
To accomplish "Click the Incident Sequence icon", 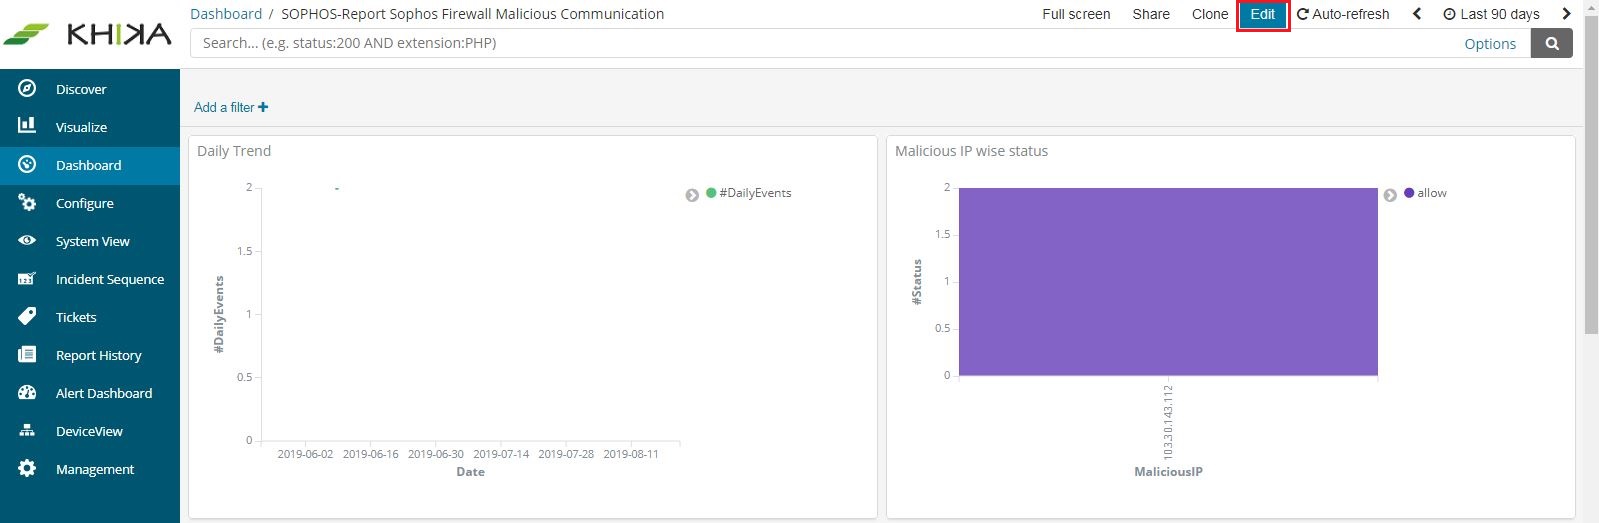I will pyautogui.click(x=27, y=279).
